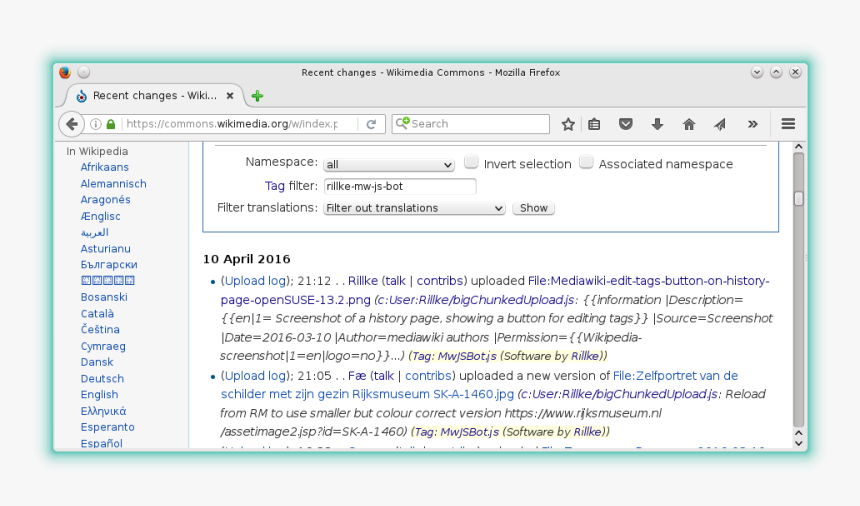Switch to Čeština Wikipedia
This screenshot has height=506, width=860.
(x=100, y=329)
